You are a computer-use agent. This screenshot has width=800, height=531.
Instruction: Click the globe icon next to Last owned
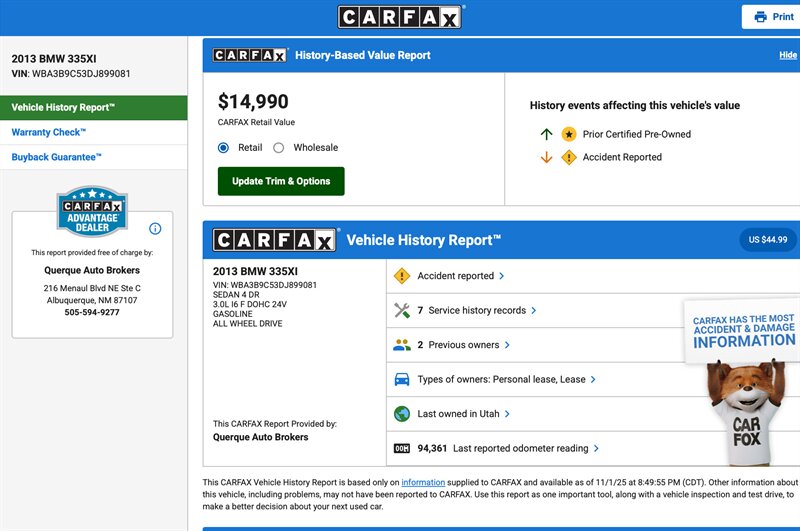pyautogui.click(x=402, y=414)
